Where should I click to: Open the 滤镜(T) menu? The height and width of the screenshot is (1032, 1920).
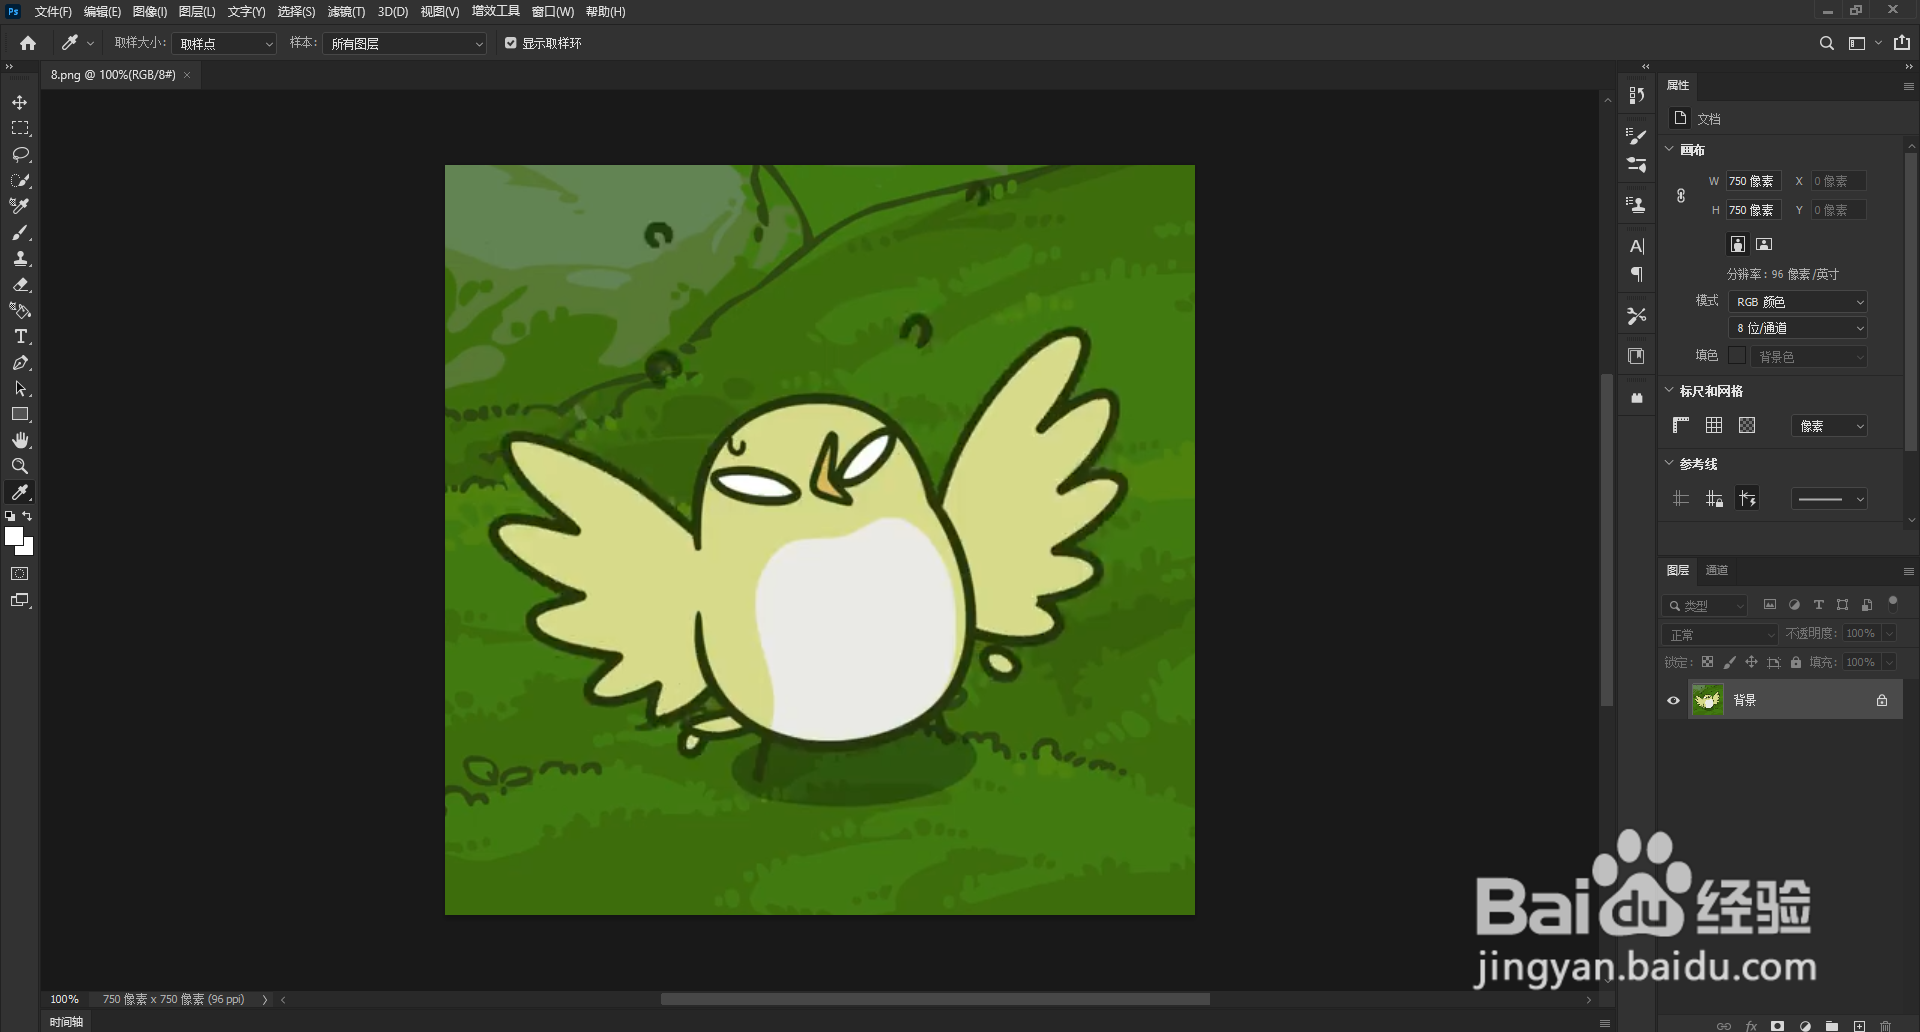tap(346, 12)
